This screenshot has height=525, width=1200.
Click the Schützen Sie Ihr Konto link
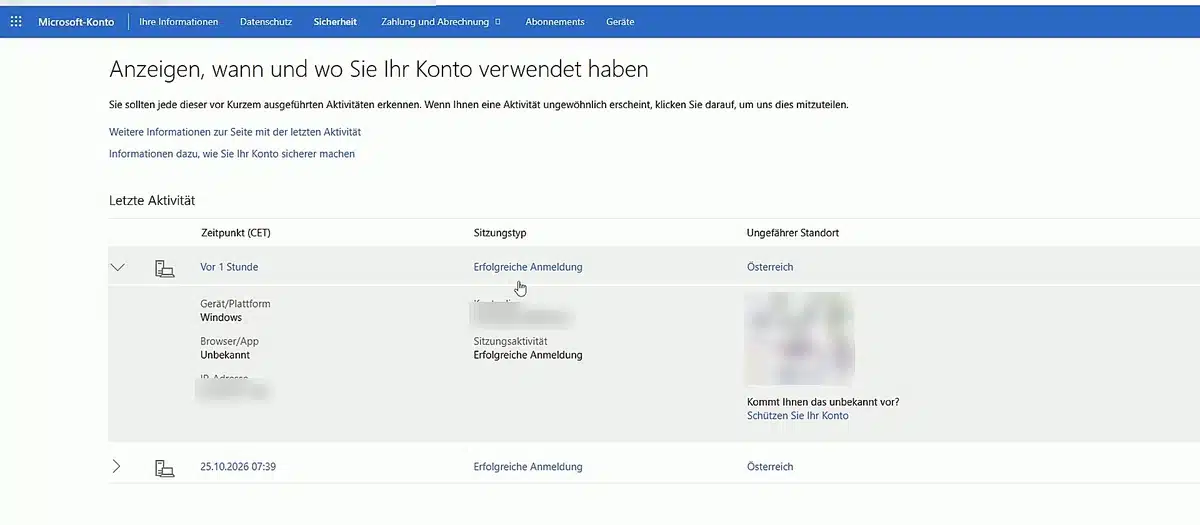click(x=798, y=415)
